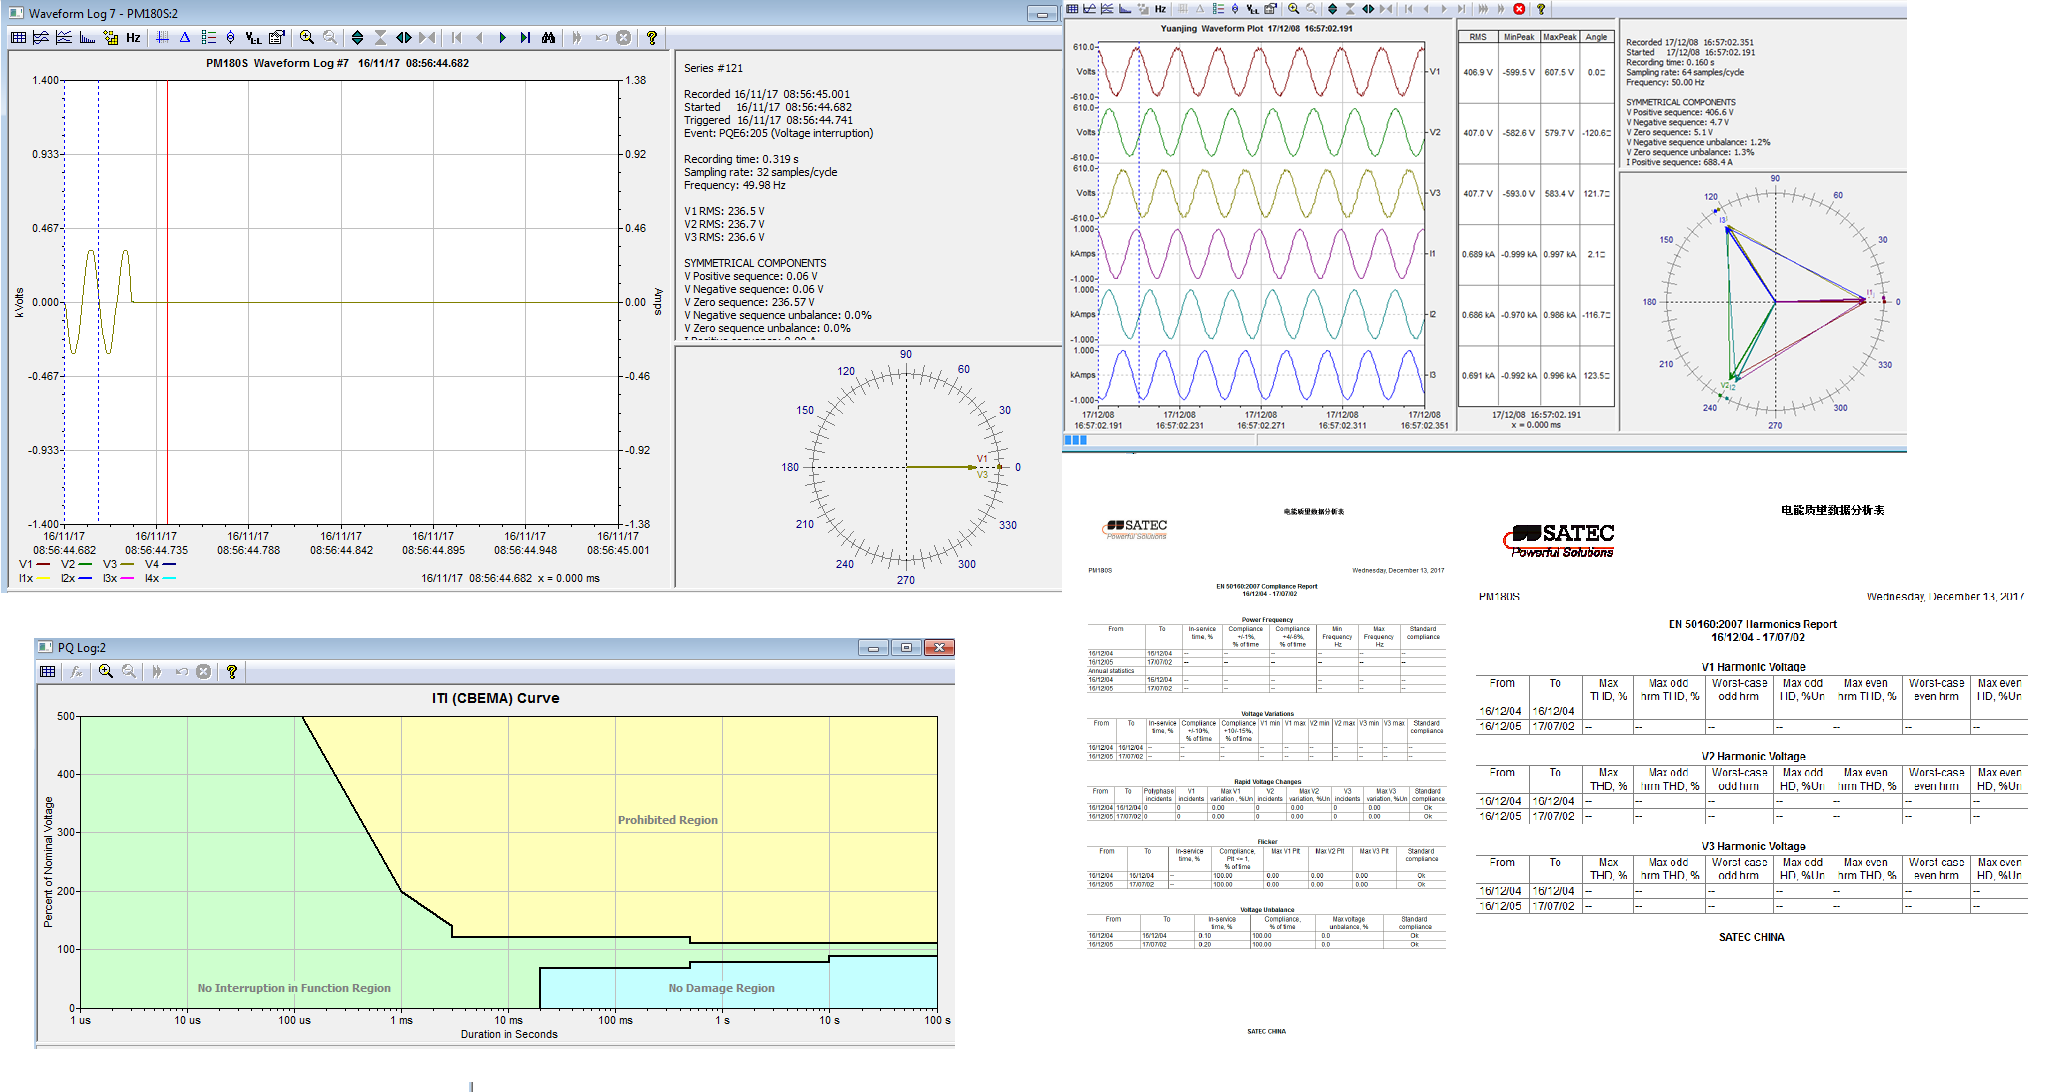Viewport: 2052px width, 1092px height.
Task: Click vertical expand arrows in Waveform Log 7
Action: pyautogui.click(x=357, y=38)
